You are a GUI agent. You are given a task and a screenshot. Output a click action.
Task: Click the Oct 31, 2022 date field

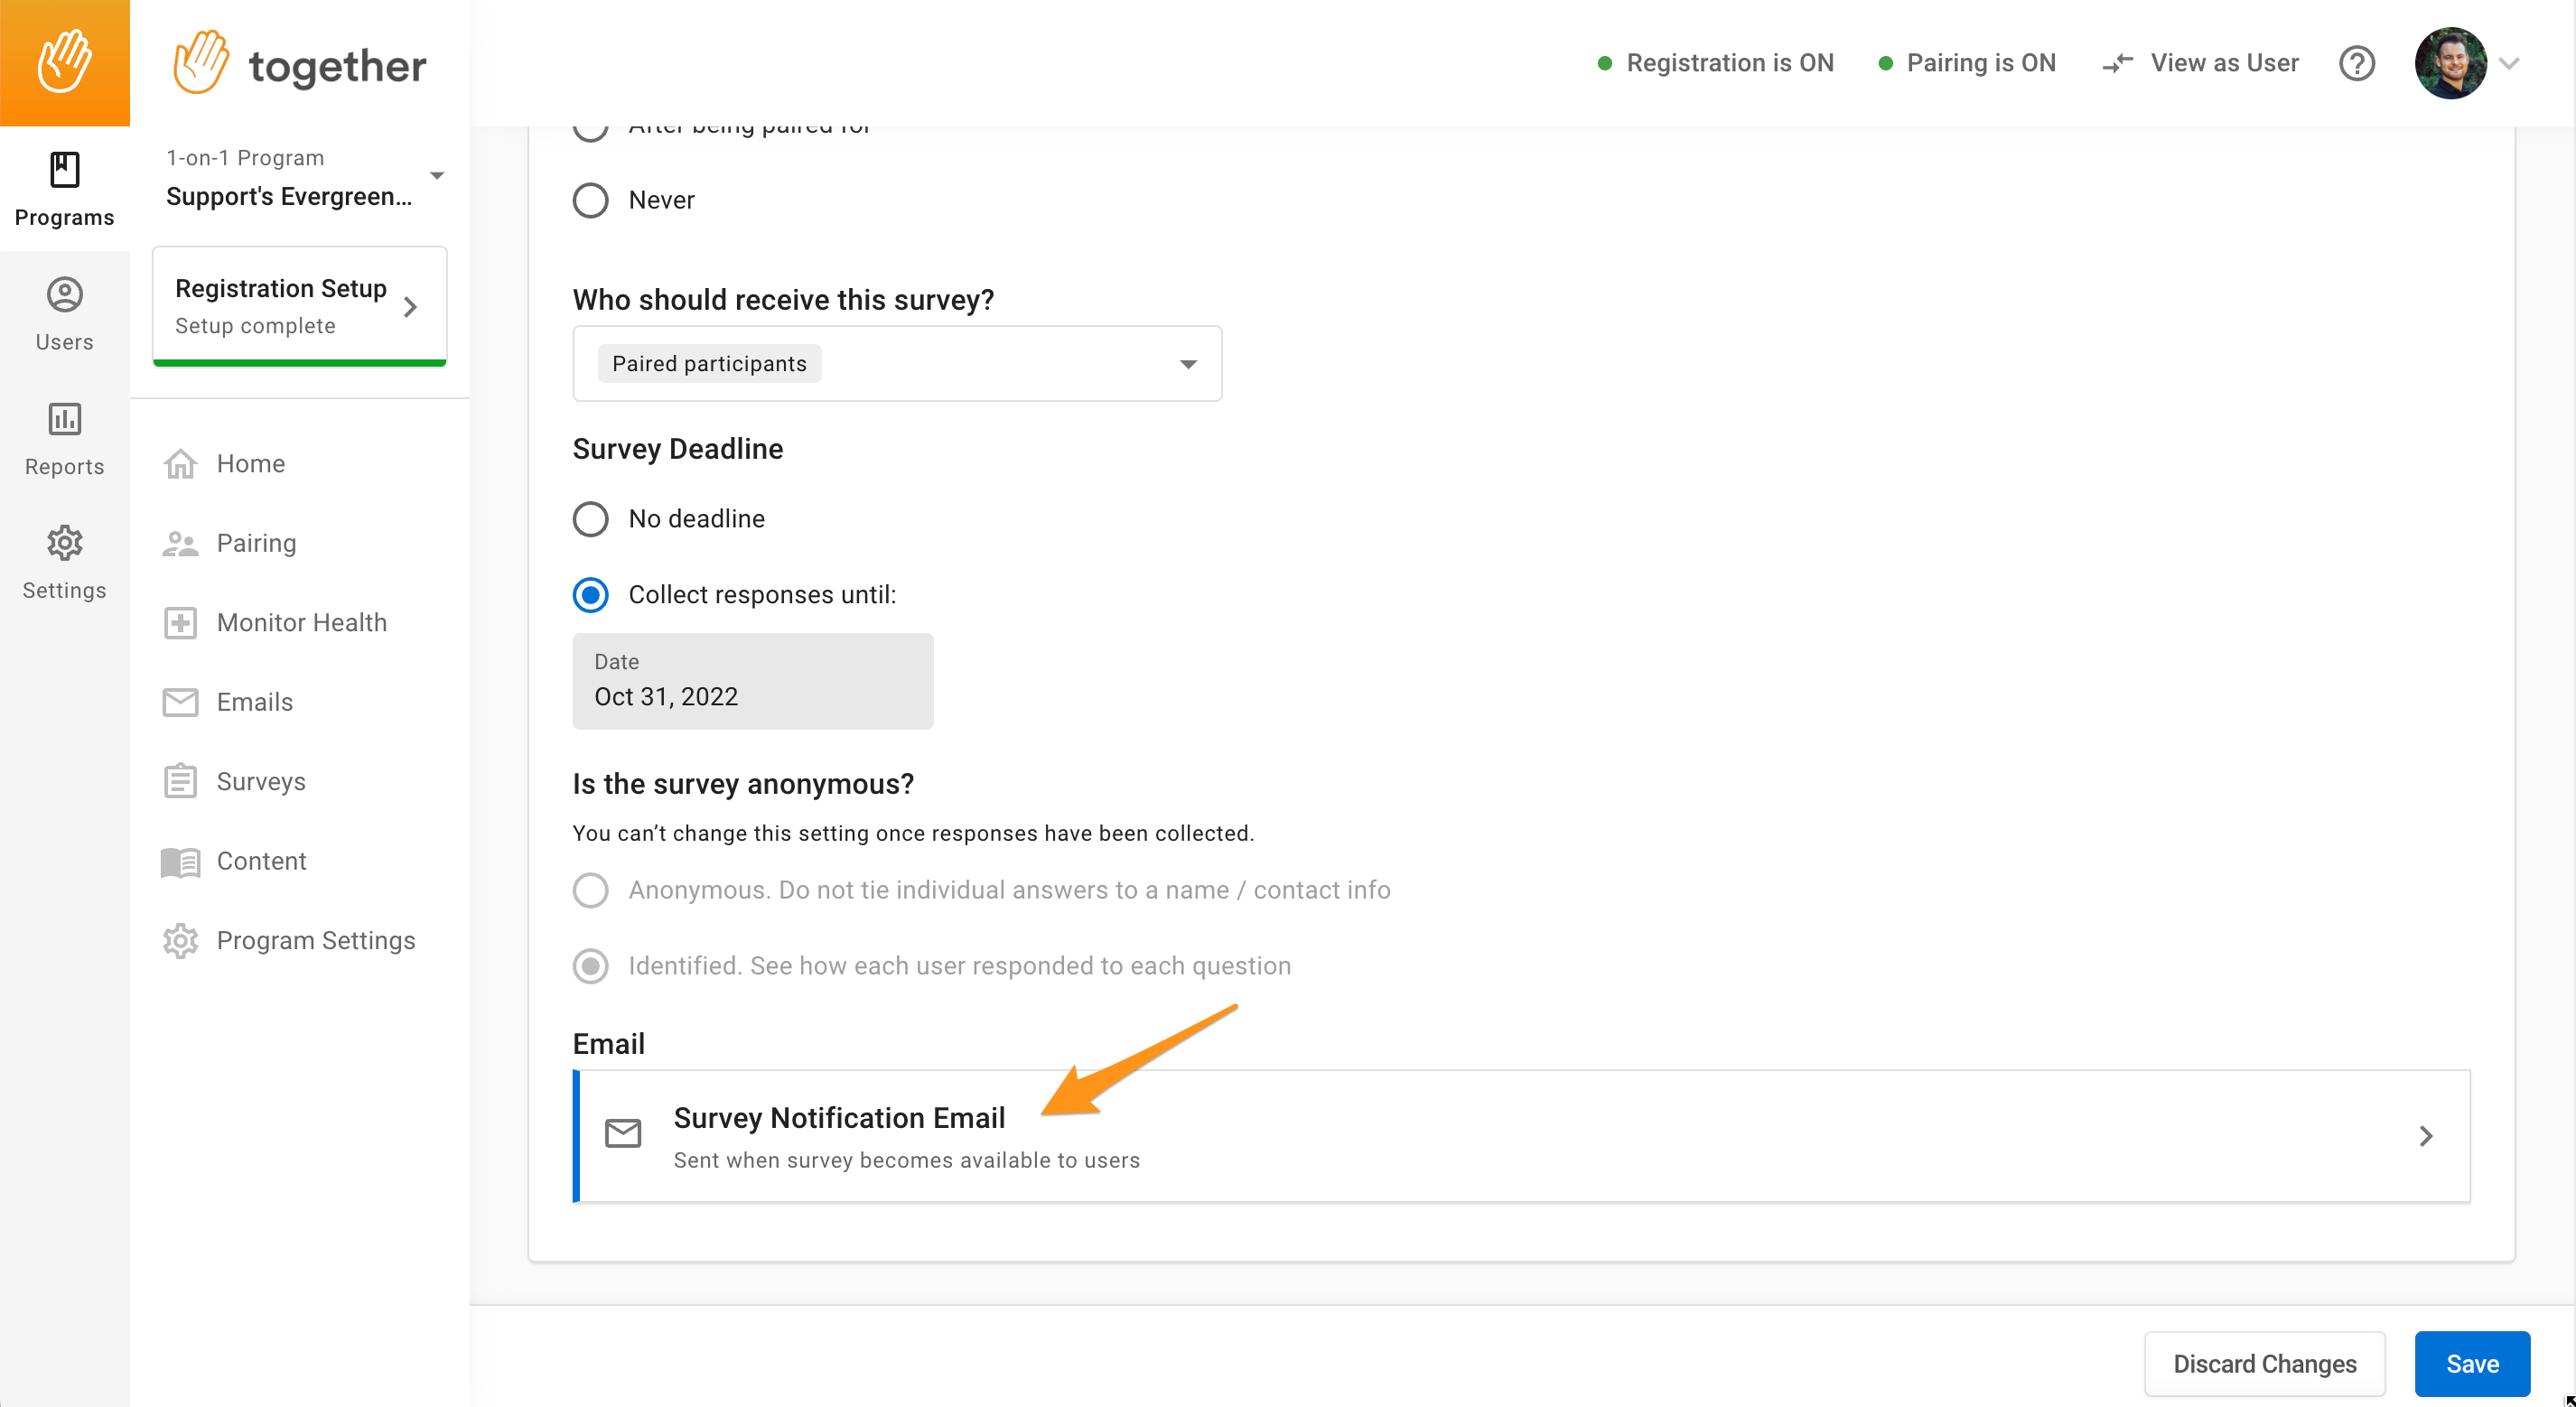(x=752, y=681)
